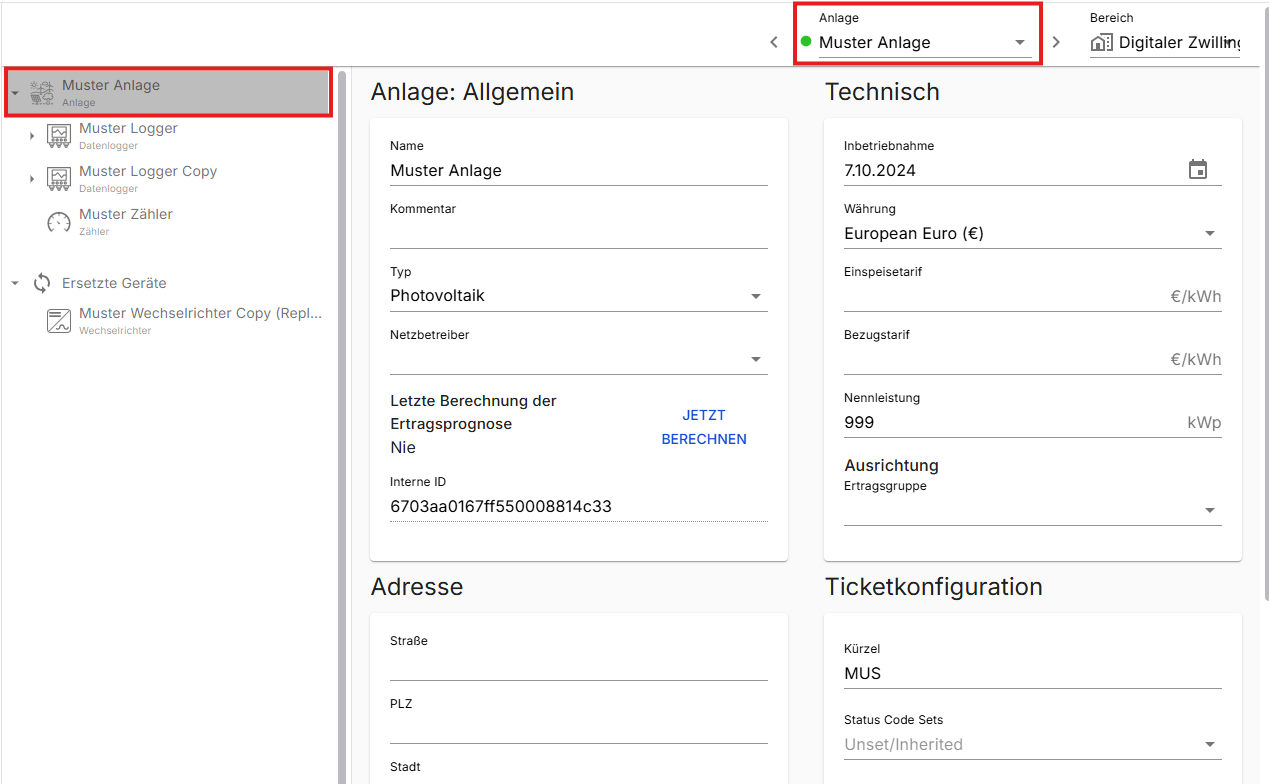This screenshot has width=1269, height=784.
Task: Click the replaced Wechselrichter inverter icon
Action: [59, 321]
